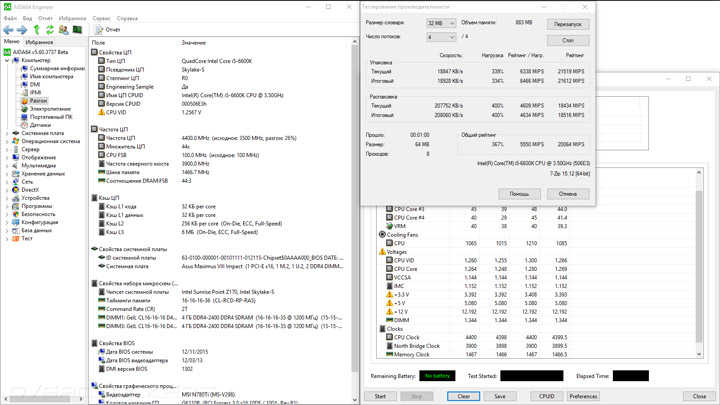Click the blue forward arrow in toolbar

[x=22, y=30]
